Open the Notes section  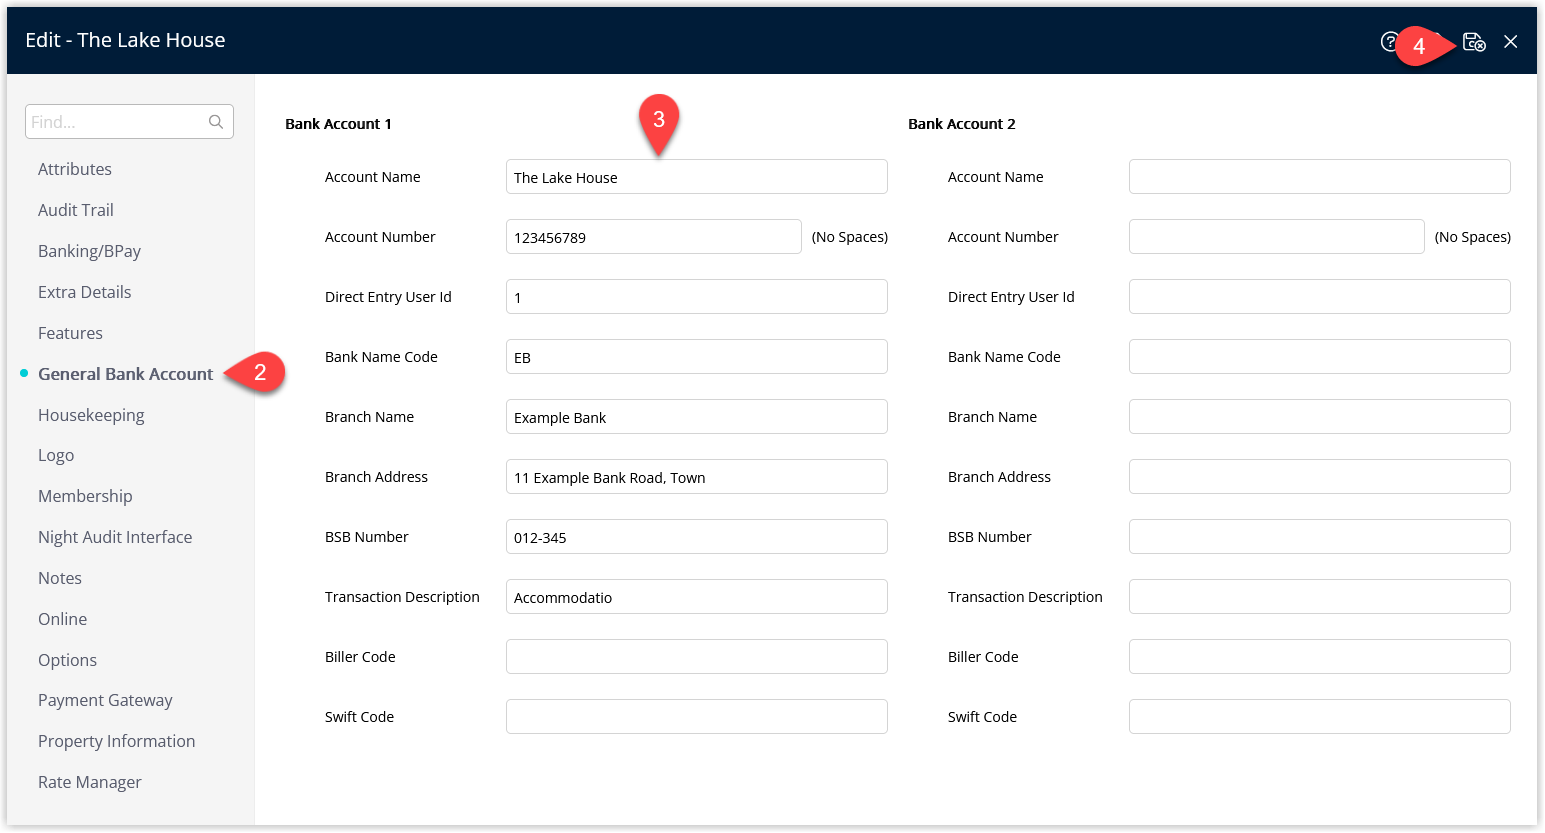[60, 578]
